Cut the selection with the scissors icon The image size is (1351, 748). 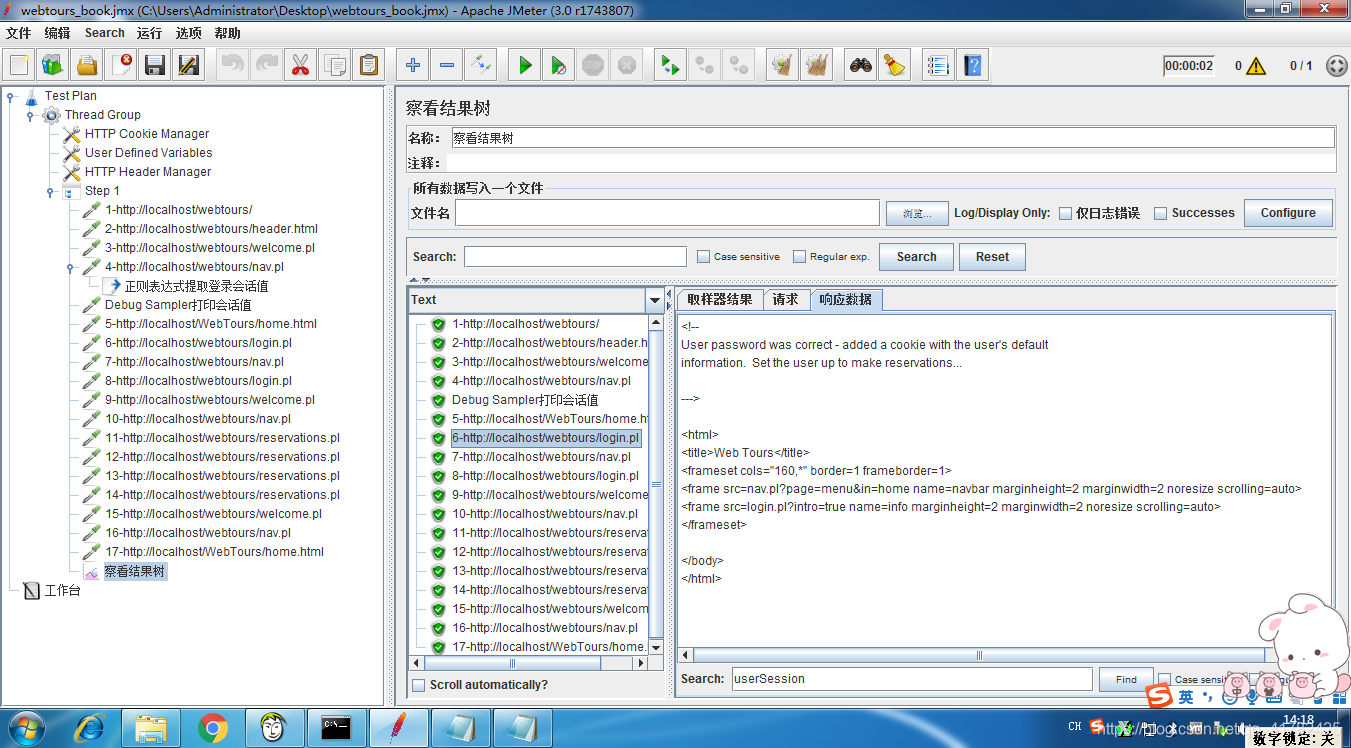300,66
